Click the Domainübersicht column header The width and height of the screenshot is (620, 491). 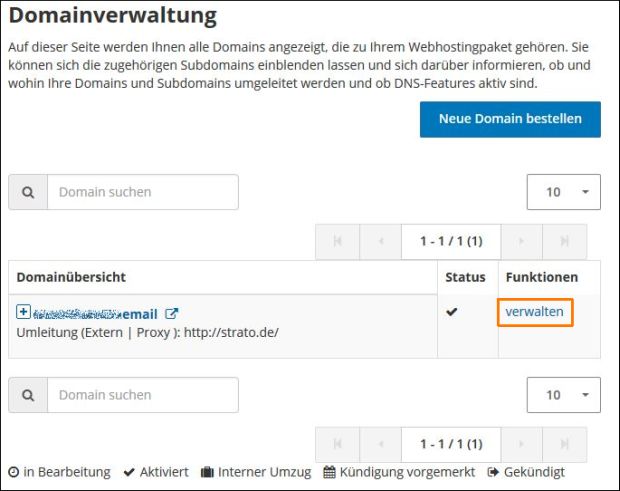[x=71, y=277]
